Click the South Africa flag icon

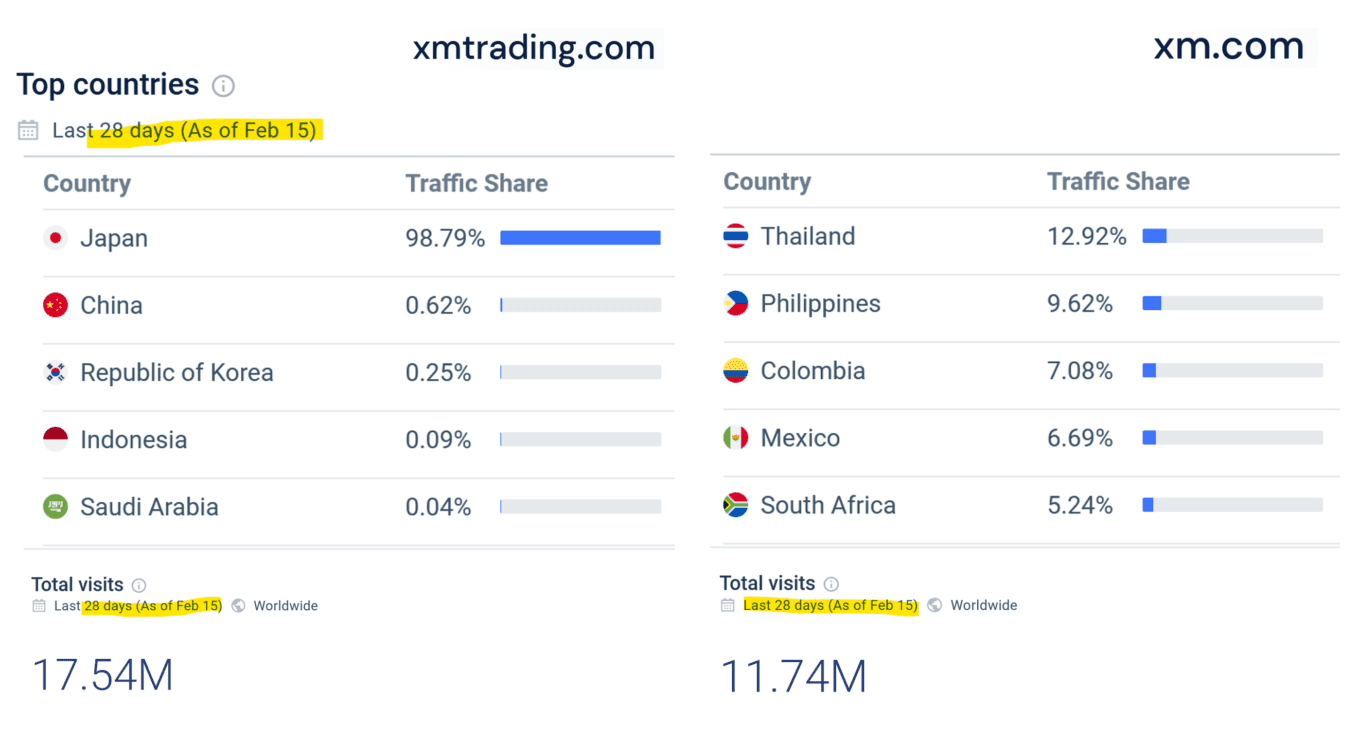pos(735,505)
